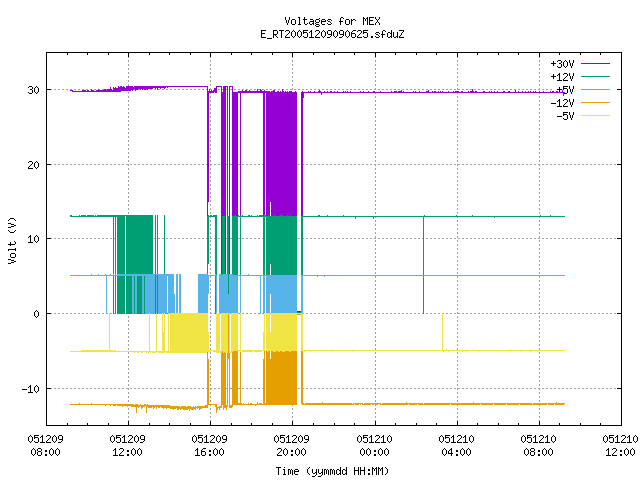Click the +5V legend label
Viewport: 640px width, 480px height.
[565, 90]
